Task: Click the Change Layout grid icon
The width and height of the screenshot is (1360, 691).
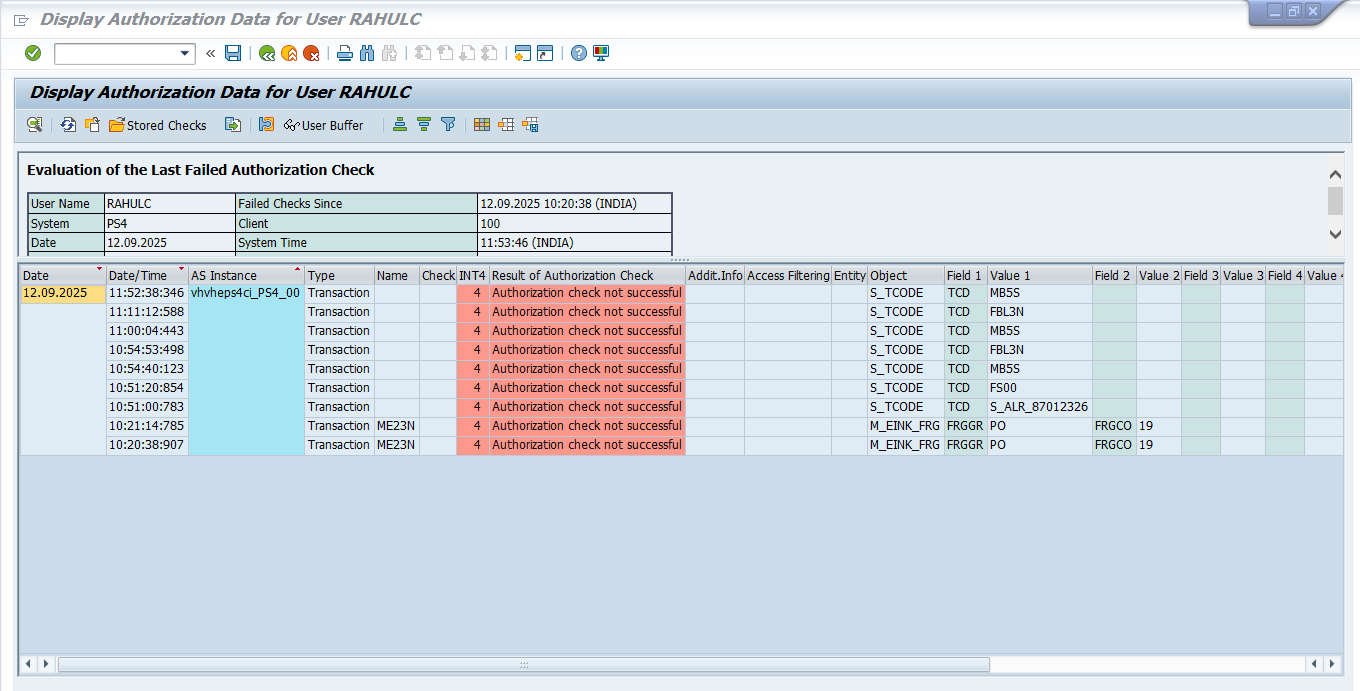Action: (x=482, y=125)
